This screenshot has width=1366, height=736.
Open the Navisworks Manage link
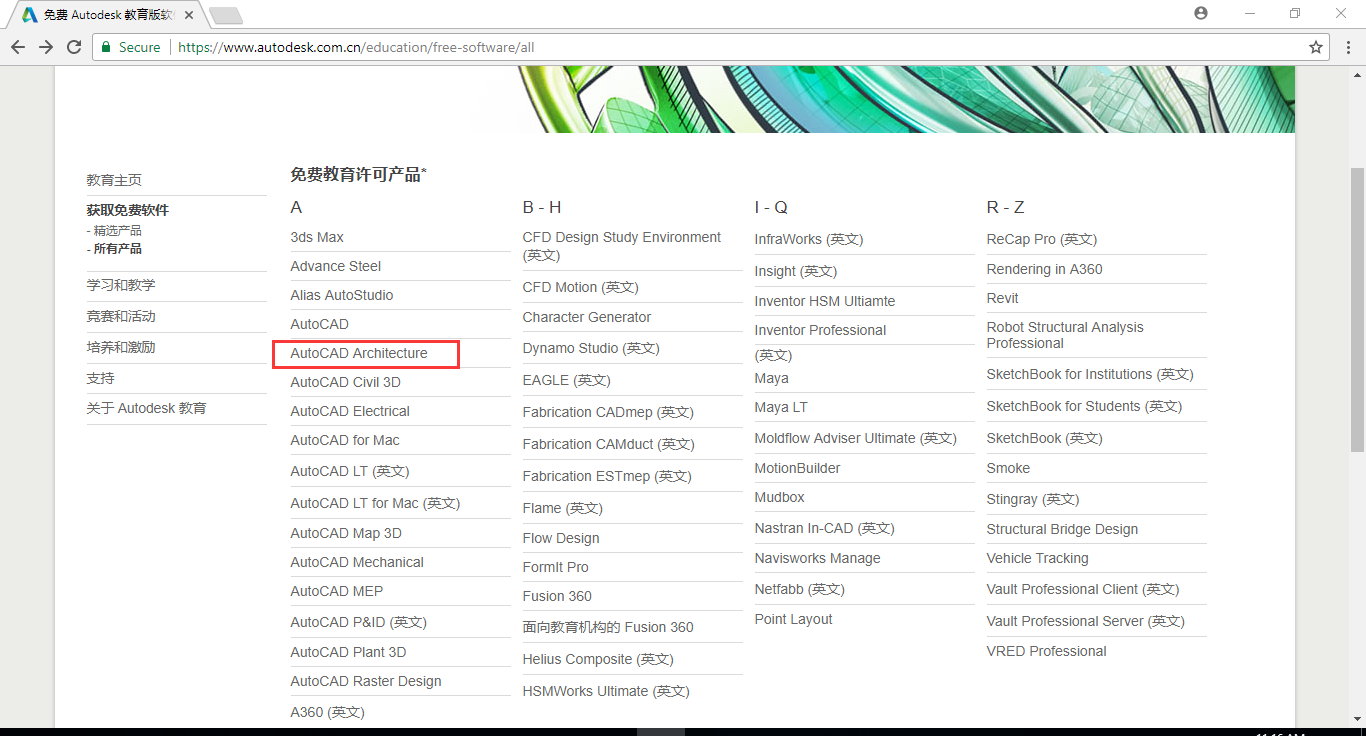pyautogui.click(x=817, y=558)
